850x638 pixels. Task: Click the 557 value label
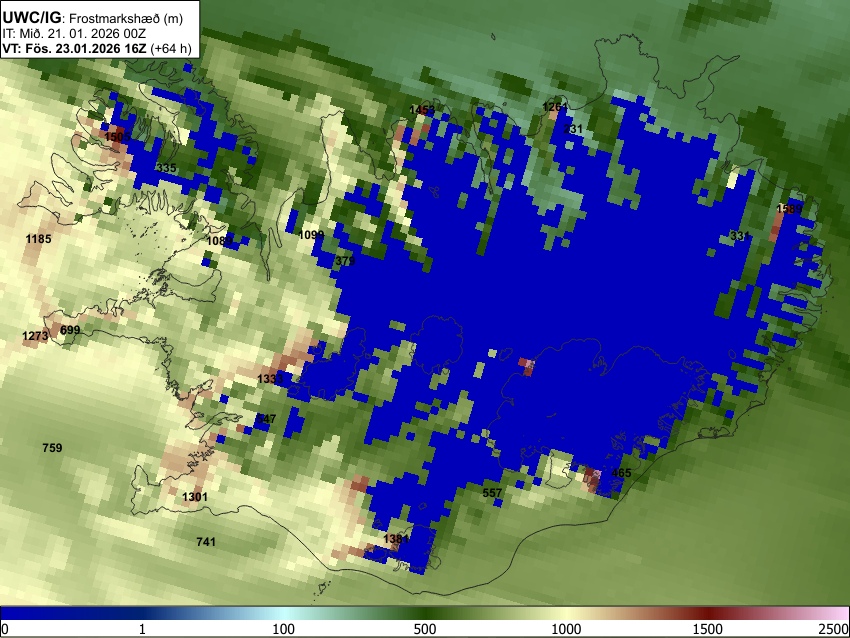click(492, 493)
